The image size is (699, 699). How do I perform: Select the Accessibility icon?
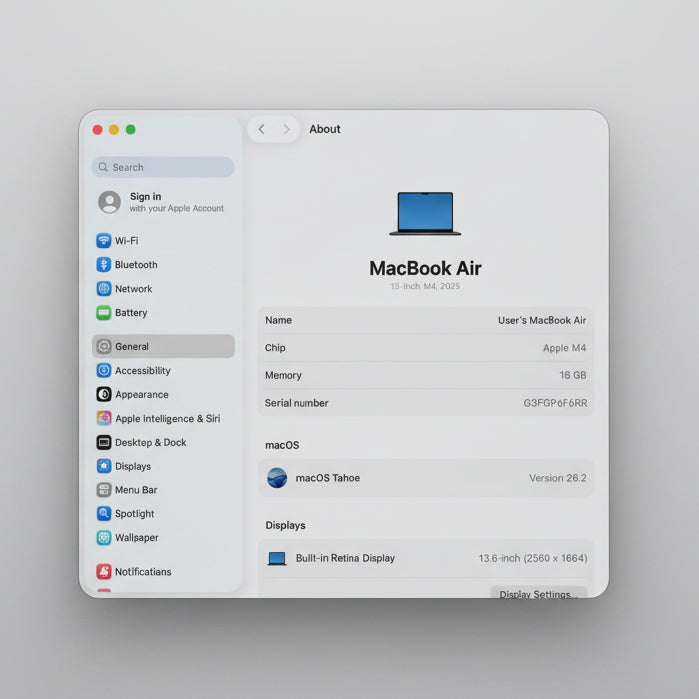(x=103, y=370)
